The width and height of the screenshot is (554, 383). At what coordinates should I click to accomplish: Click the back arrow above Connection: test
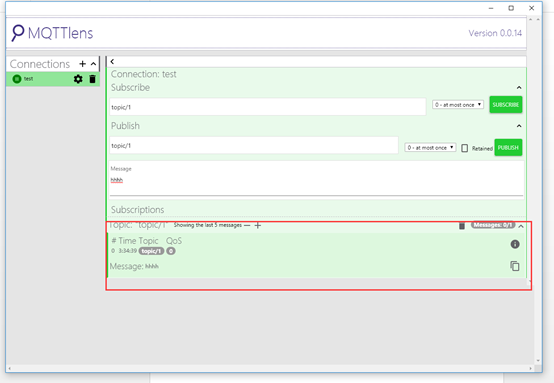[x=112, y=61]
